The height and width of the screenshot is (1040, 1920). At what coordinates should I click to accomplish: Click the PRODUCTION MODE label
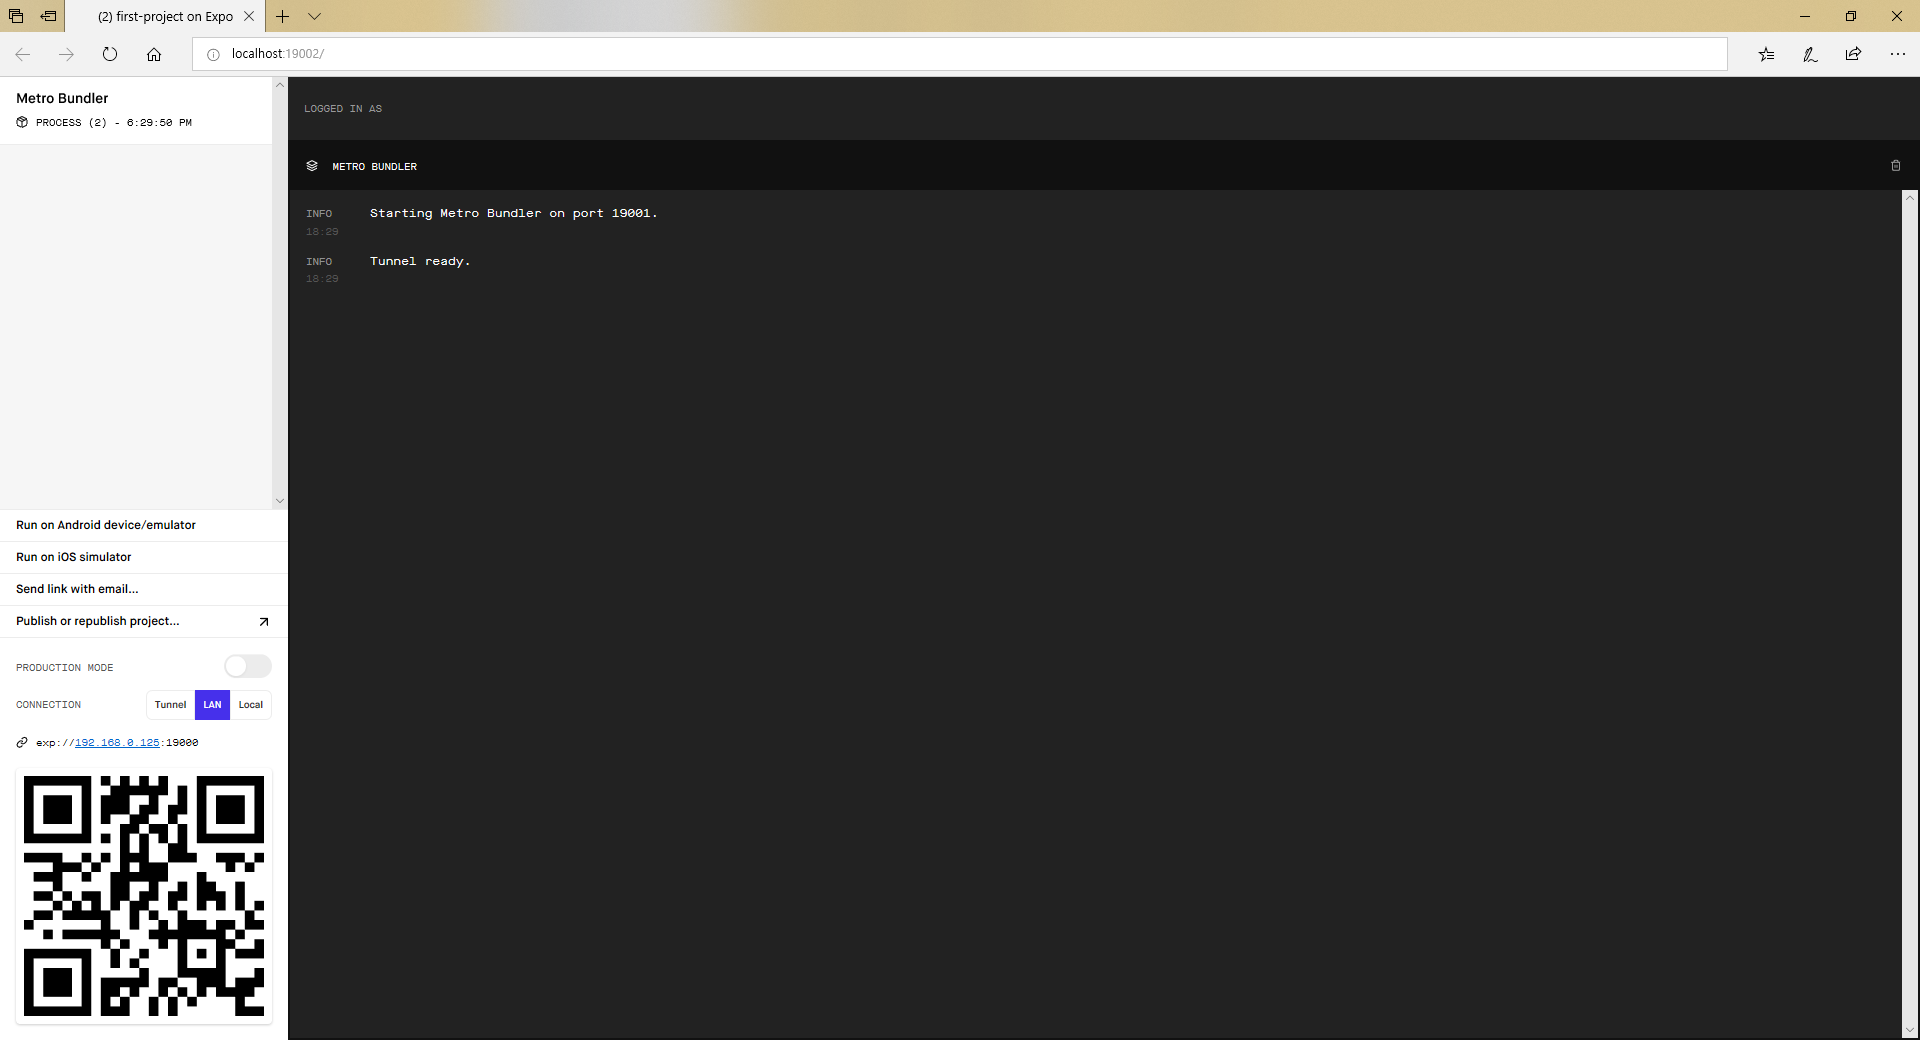pos(65,668)
